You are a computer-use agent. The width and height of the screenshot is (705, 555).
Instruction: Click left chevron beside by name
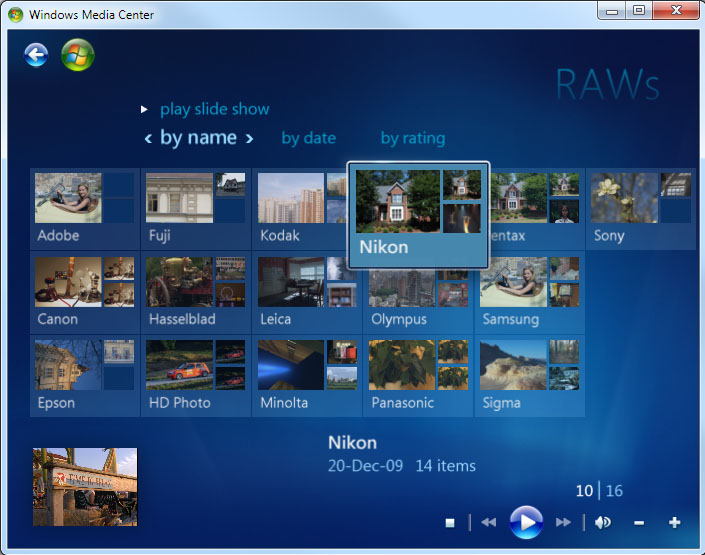(x=148, y=138)
